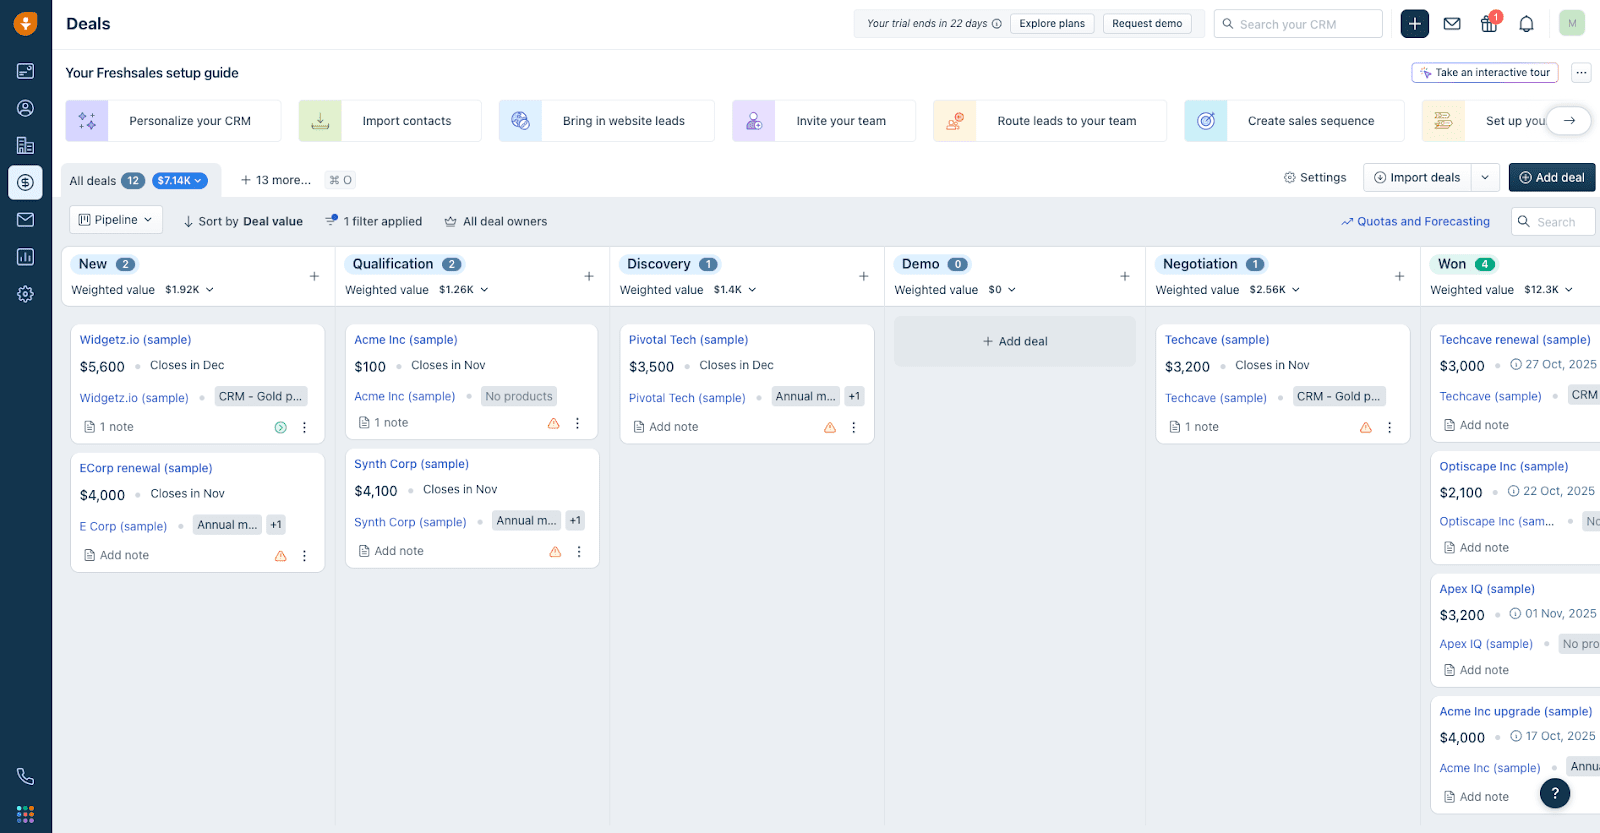Open the Contacts icon in left sidebar
This screenshot has height=833, width=1600.
(x=25, y=108)
